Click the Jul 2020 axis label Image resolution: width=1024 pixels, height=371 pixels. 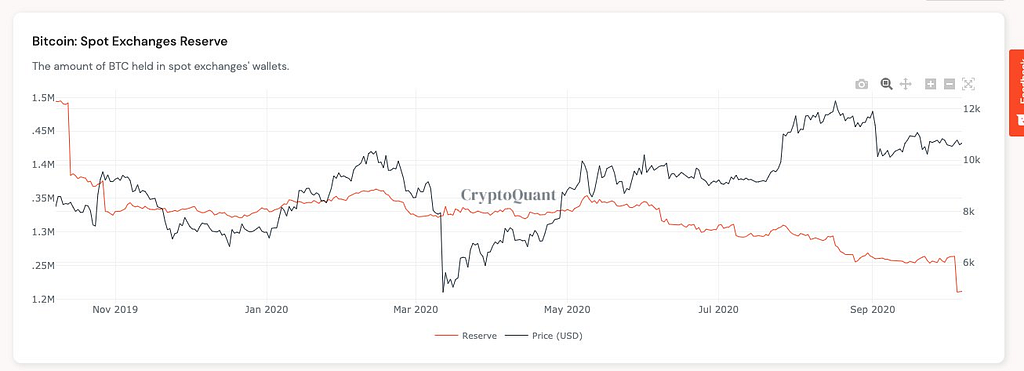[x=718, y=309]
